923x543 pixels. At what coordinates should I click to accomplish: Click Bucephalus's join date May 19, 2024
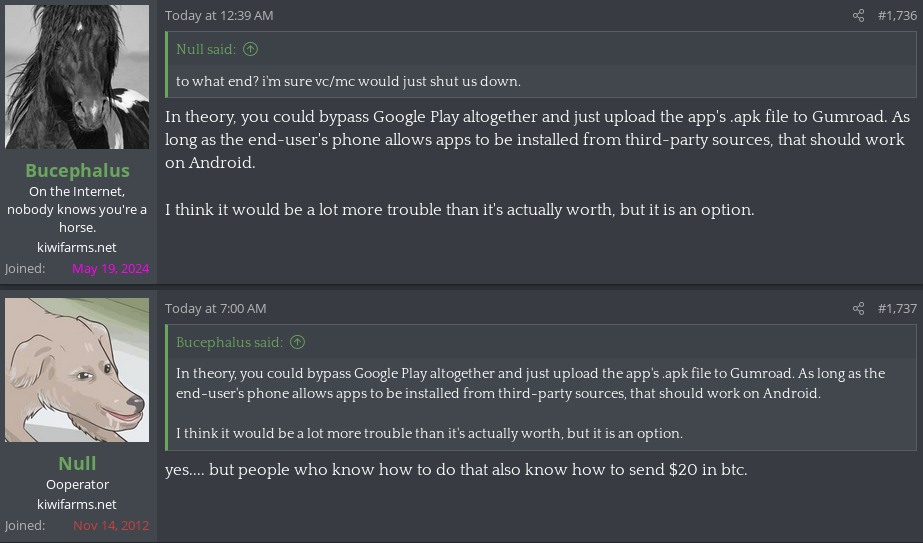[x=110, y=268]
